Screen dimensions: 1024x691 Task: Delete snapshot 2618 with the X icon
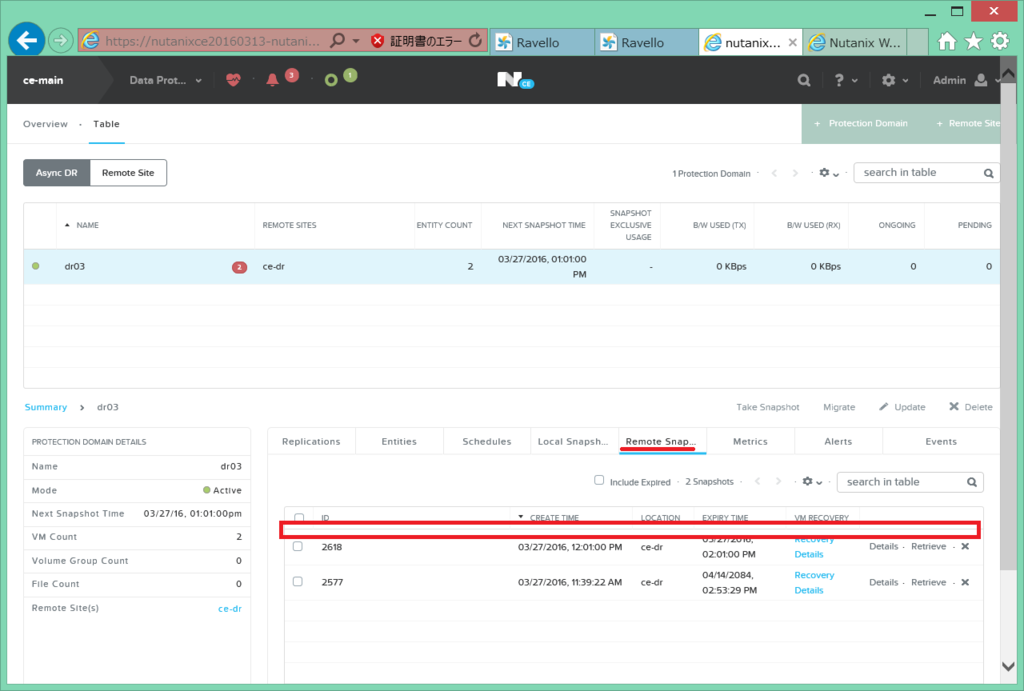point(965,547)
